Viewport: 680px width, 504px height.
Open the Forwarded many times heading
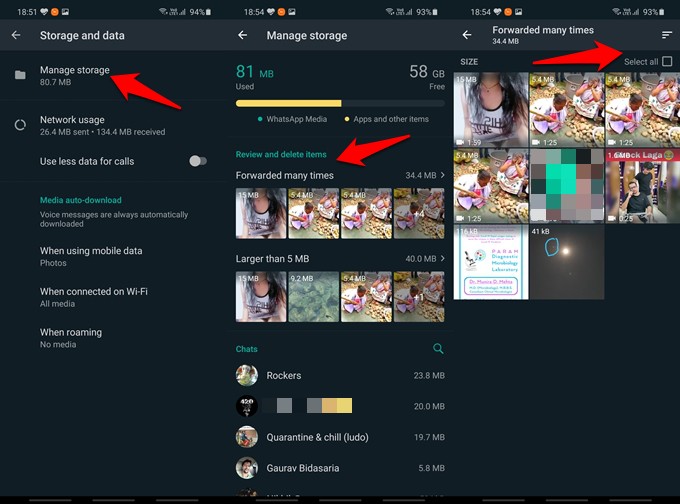[x=284, y=175]
